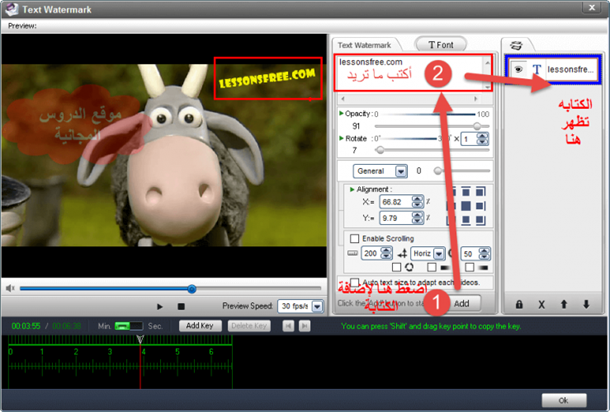Align watermark to middle right
610x412 pixels.
click(481, 206)
